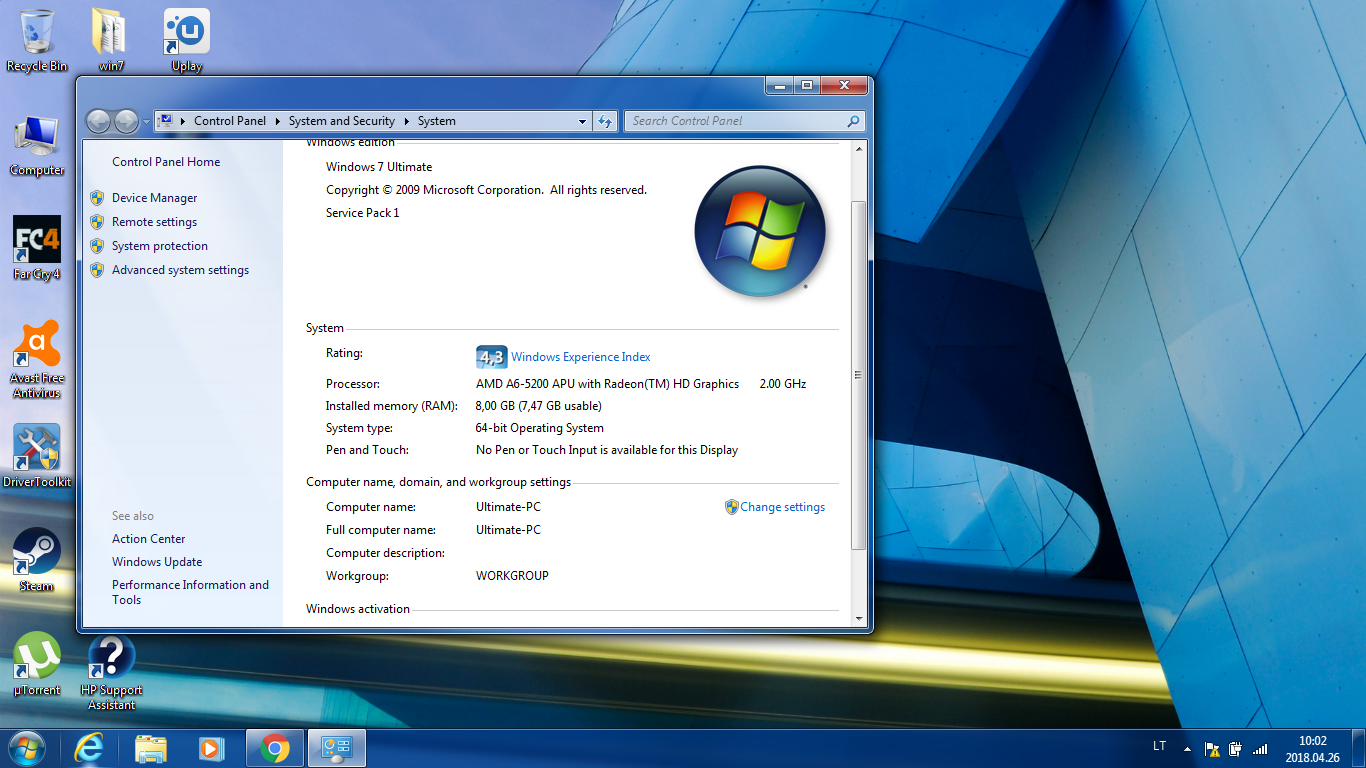Show hidden tray icons arrow
Screen dimensions: 1366x768
pos(1187,748)
